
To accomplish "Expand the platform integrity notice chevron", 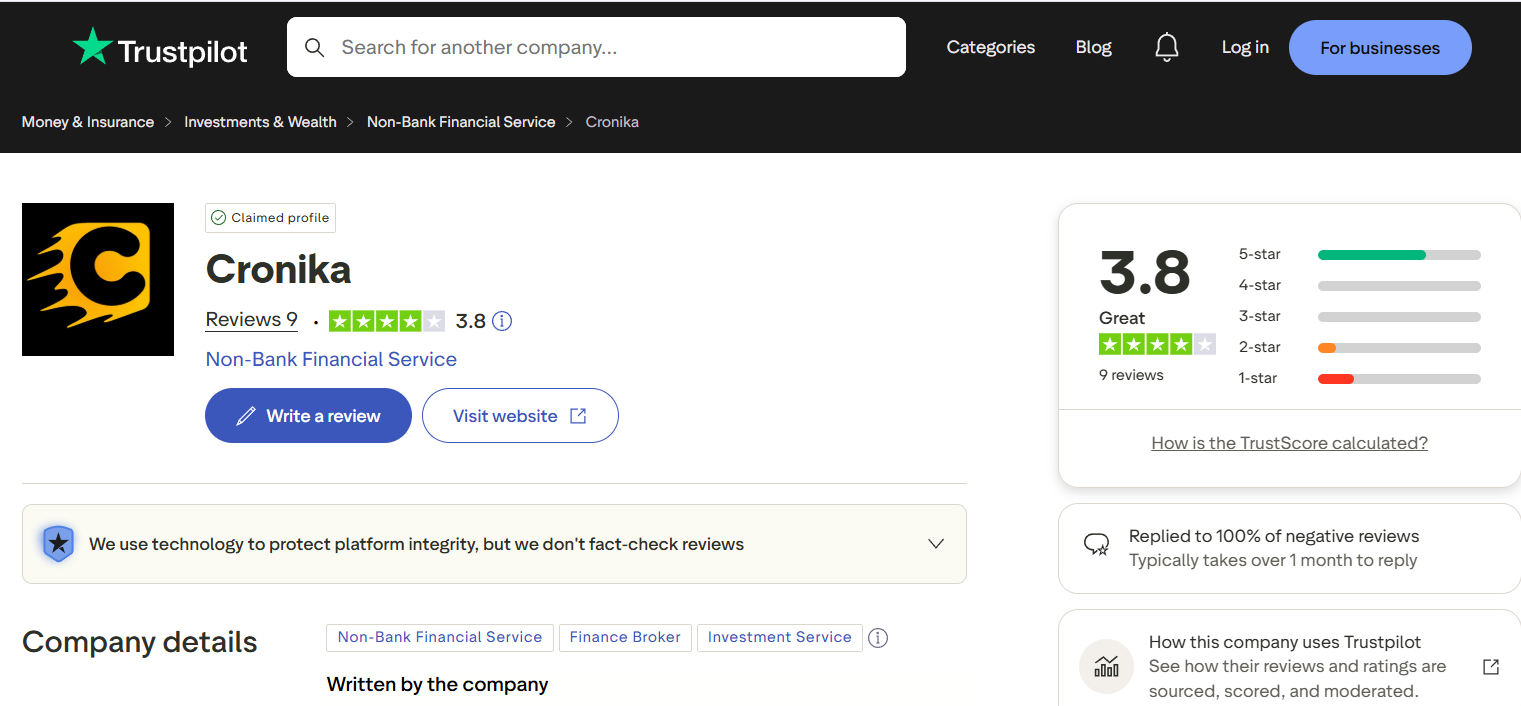I will (936, 544).
